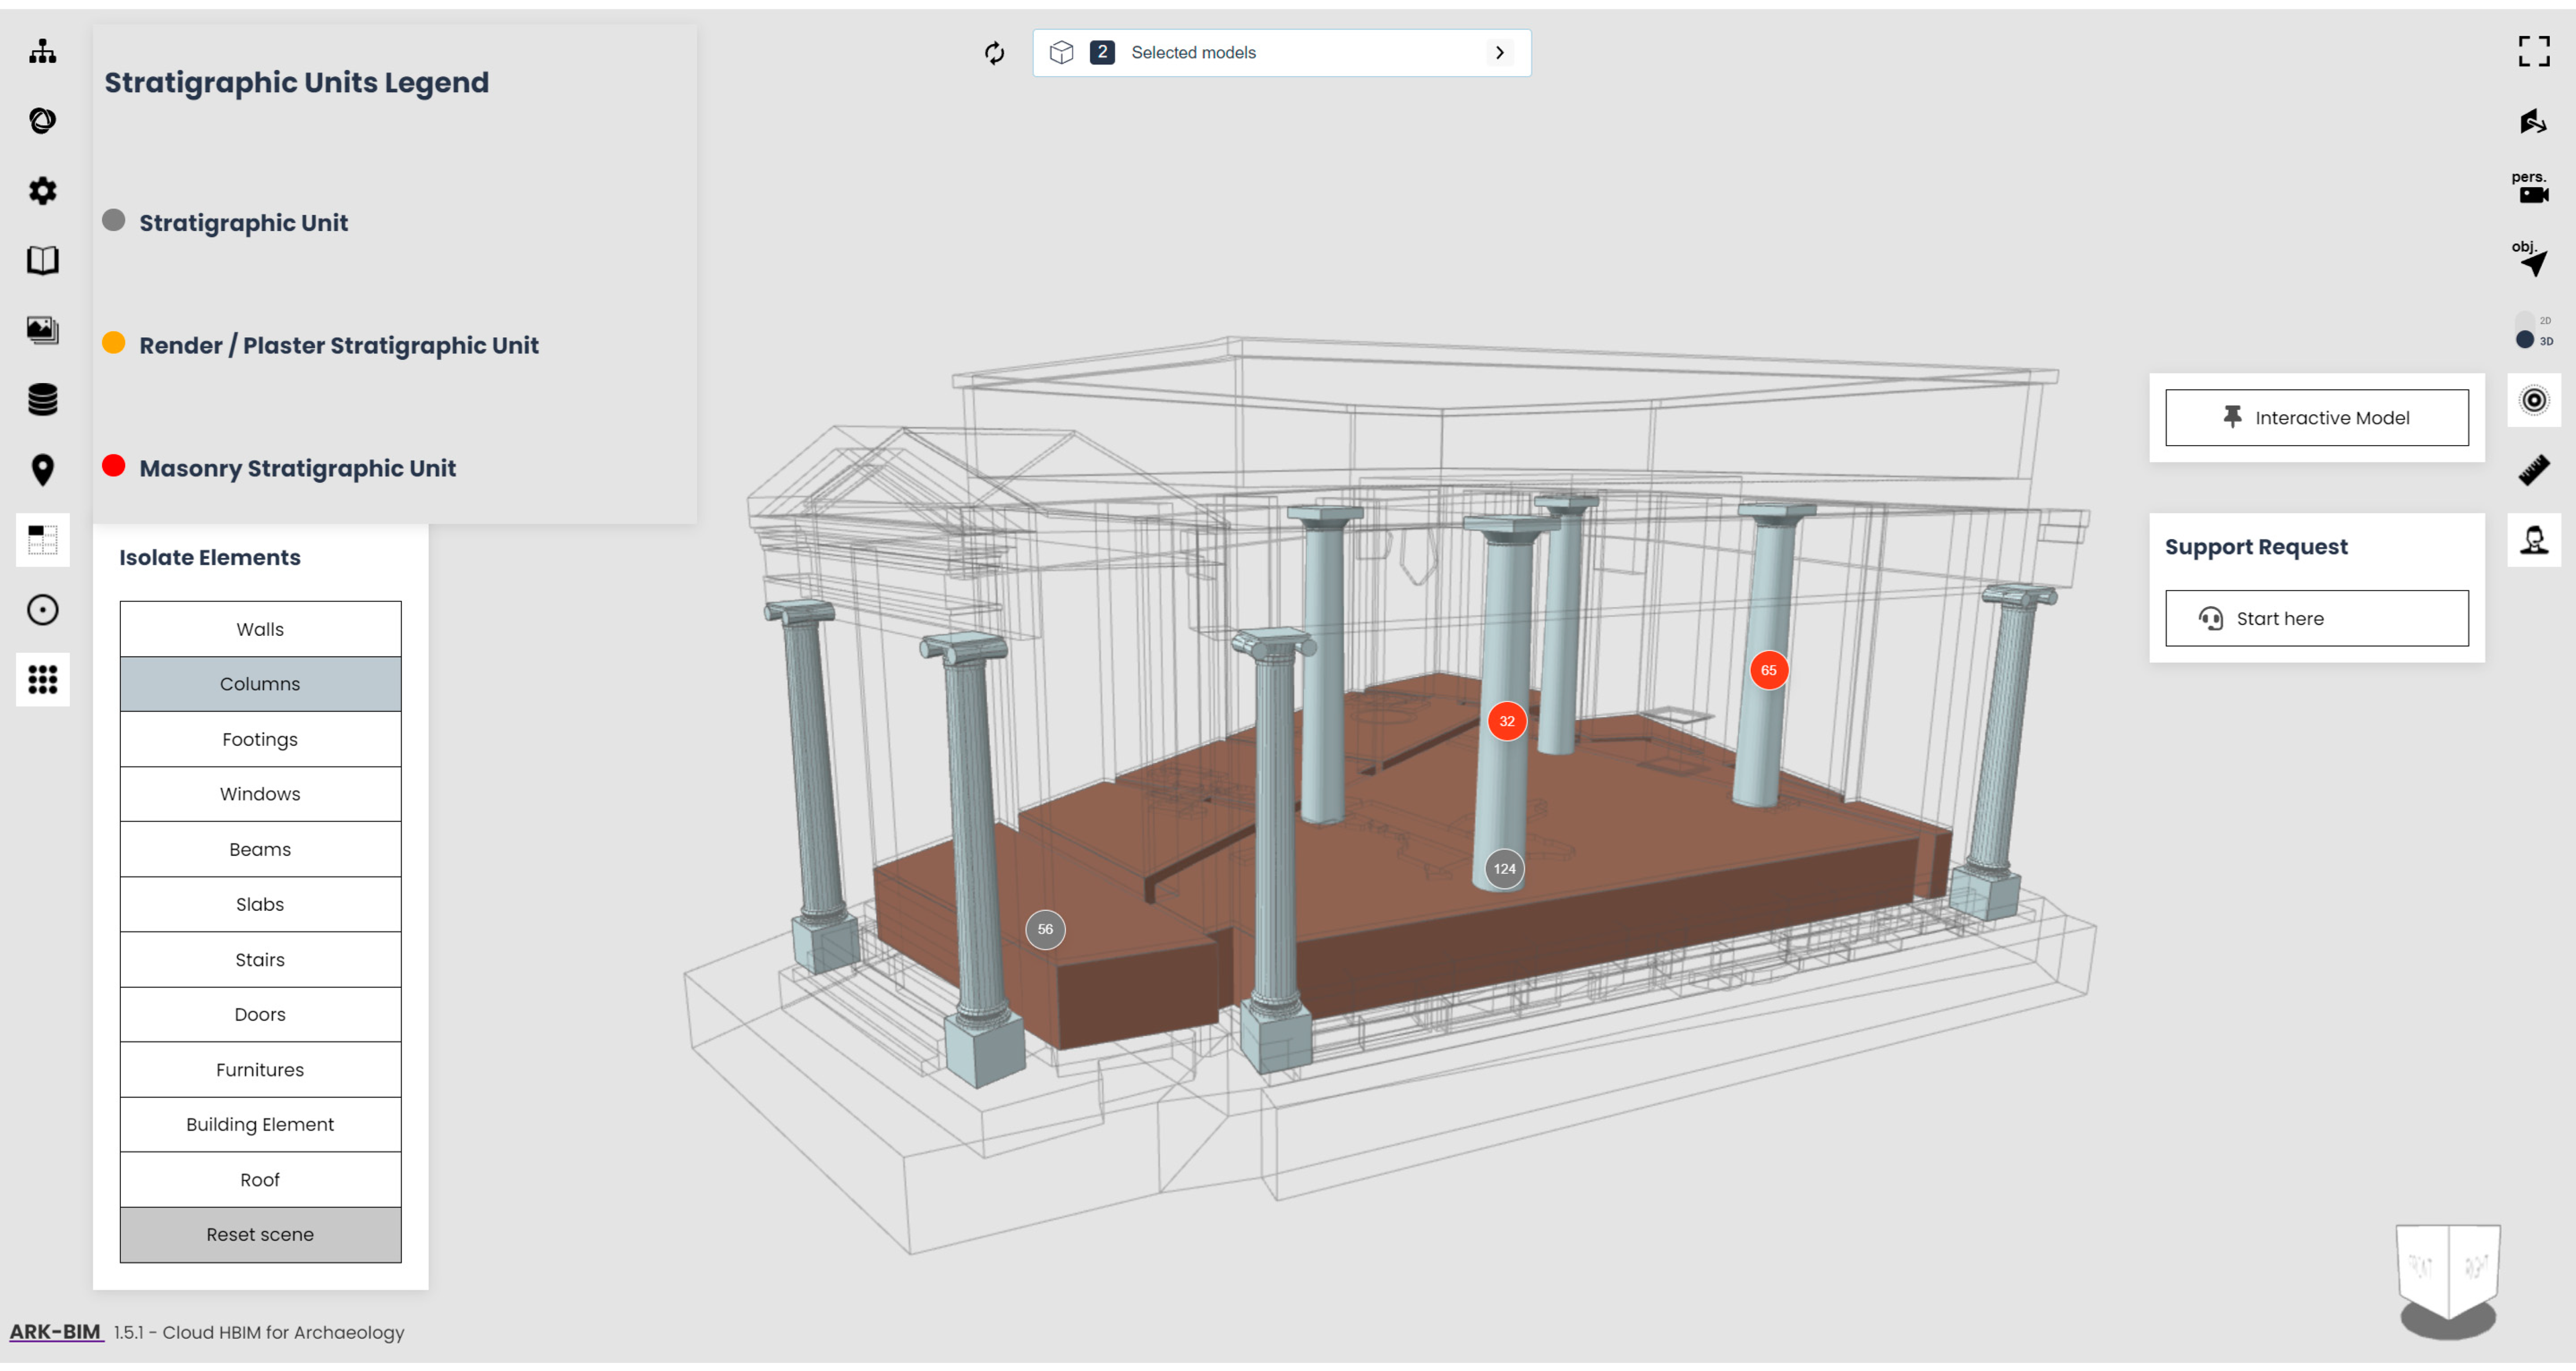Image resolution: width=2576 pixels, height=1371 pixels.
Task: Click the ruler measurement tool
Action: (x=2533, y=470)
